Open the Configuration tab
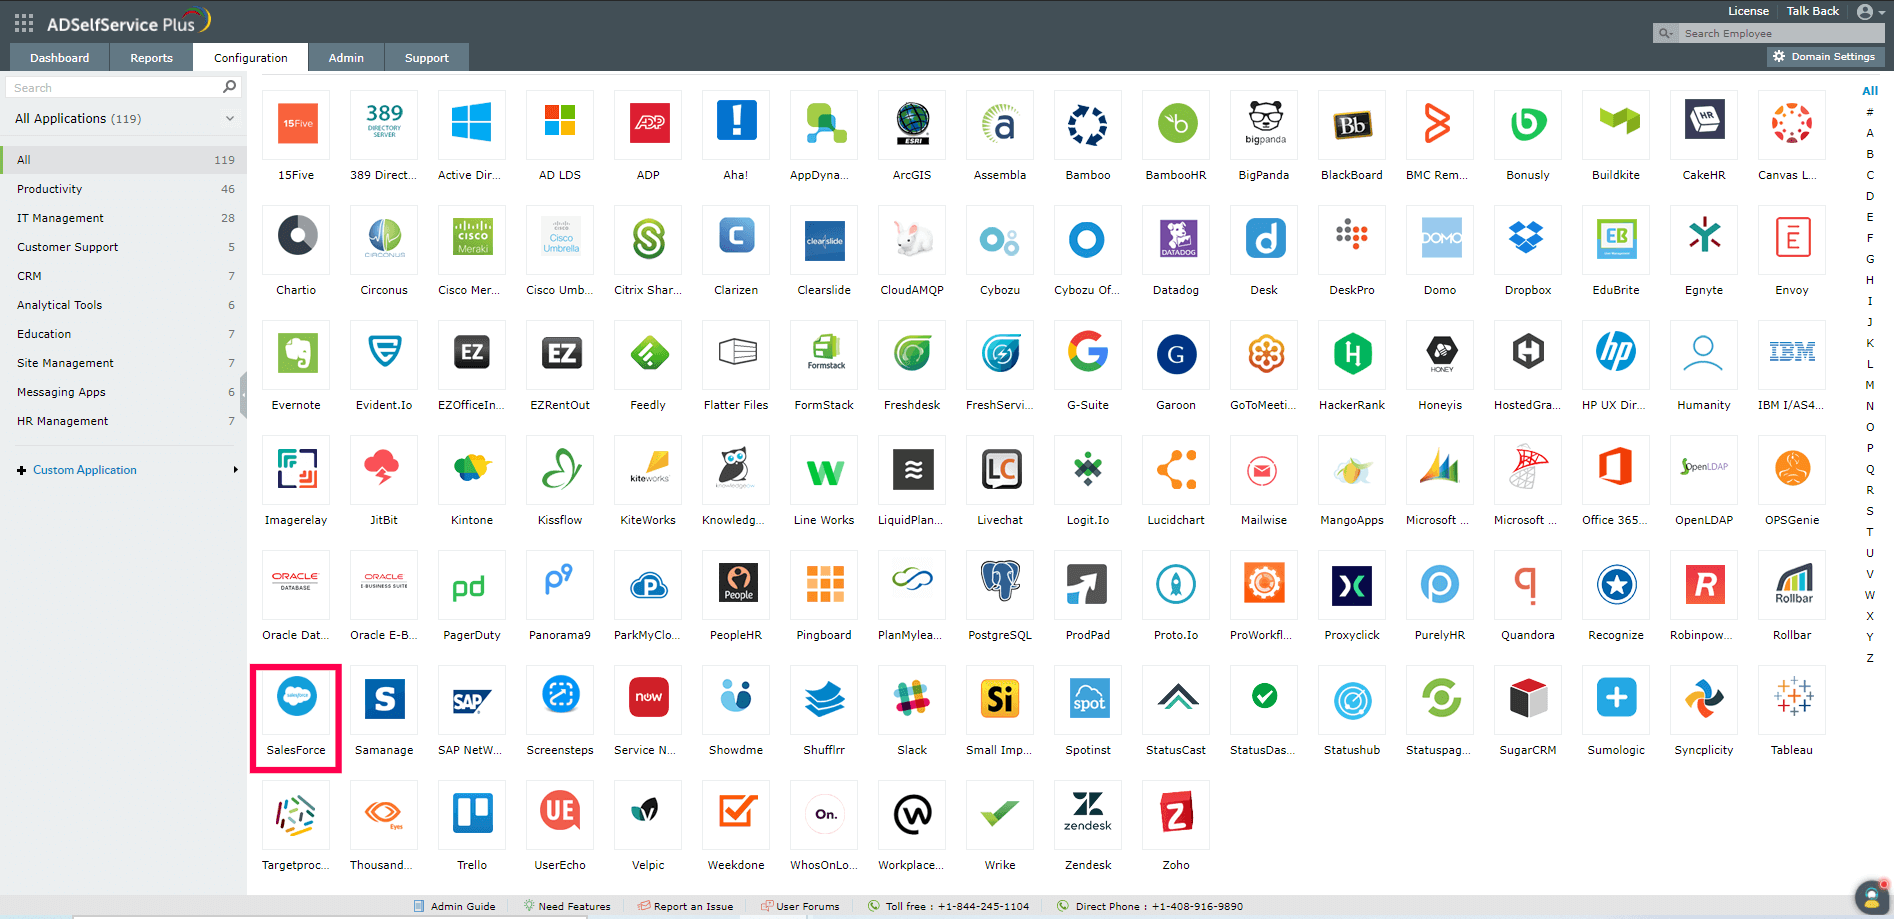Screen dimensions: 1894x919 [x=251, y=58]
